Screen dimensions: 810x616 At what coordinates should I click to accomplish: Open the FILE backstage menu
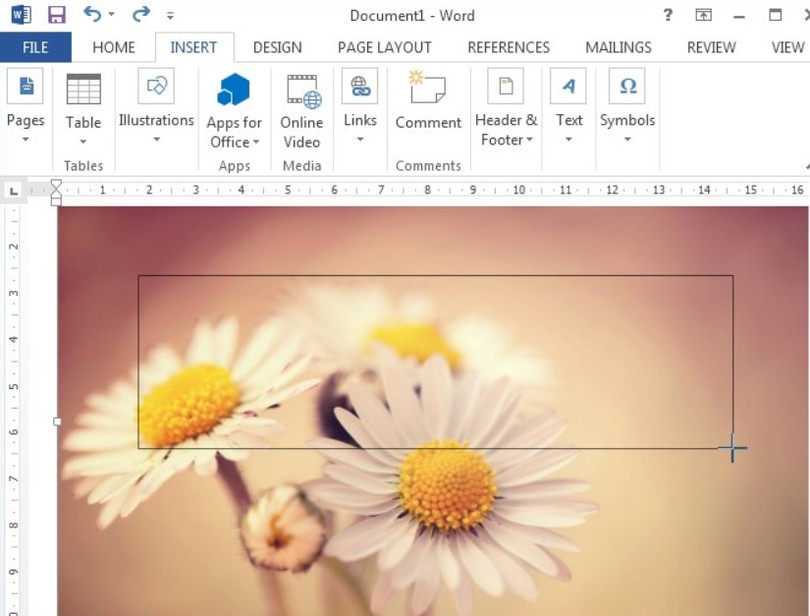35,47
